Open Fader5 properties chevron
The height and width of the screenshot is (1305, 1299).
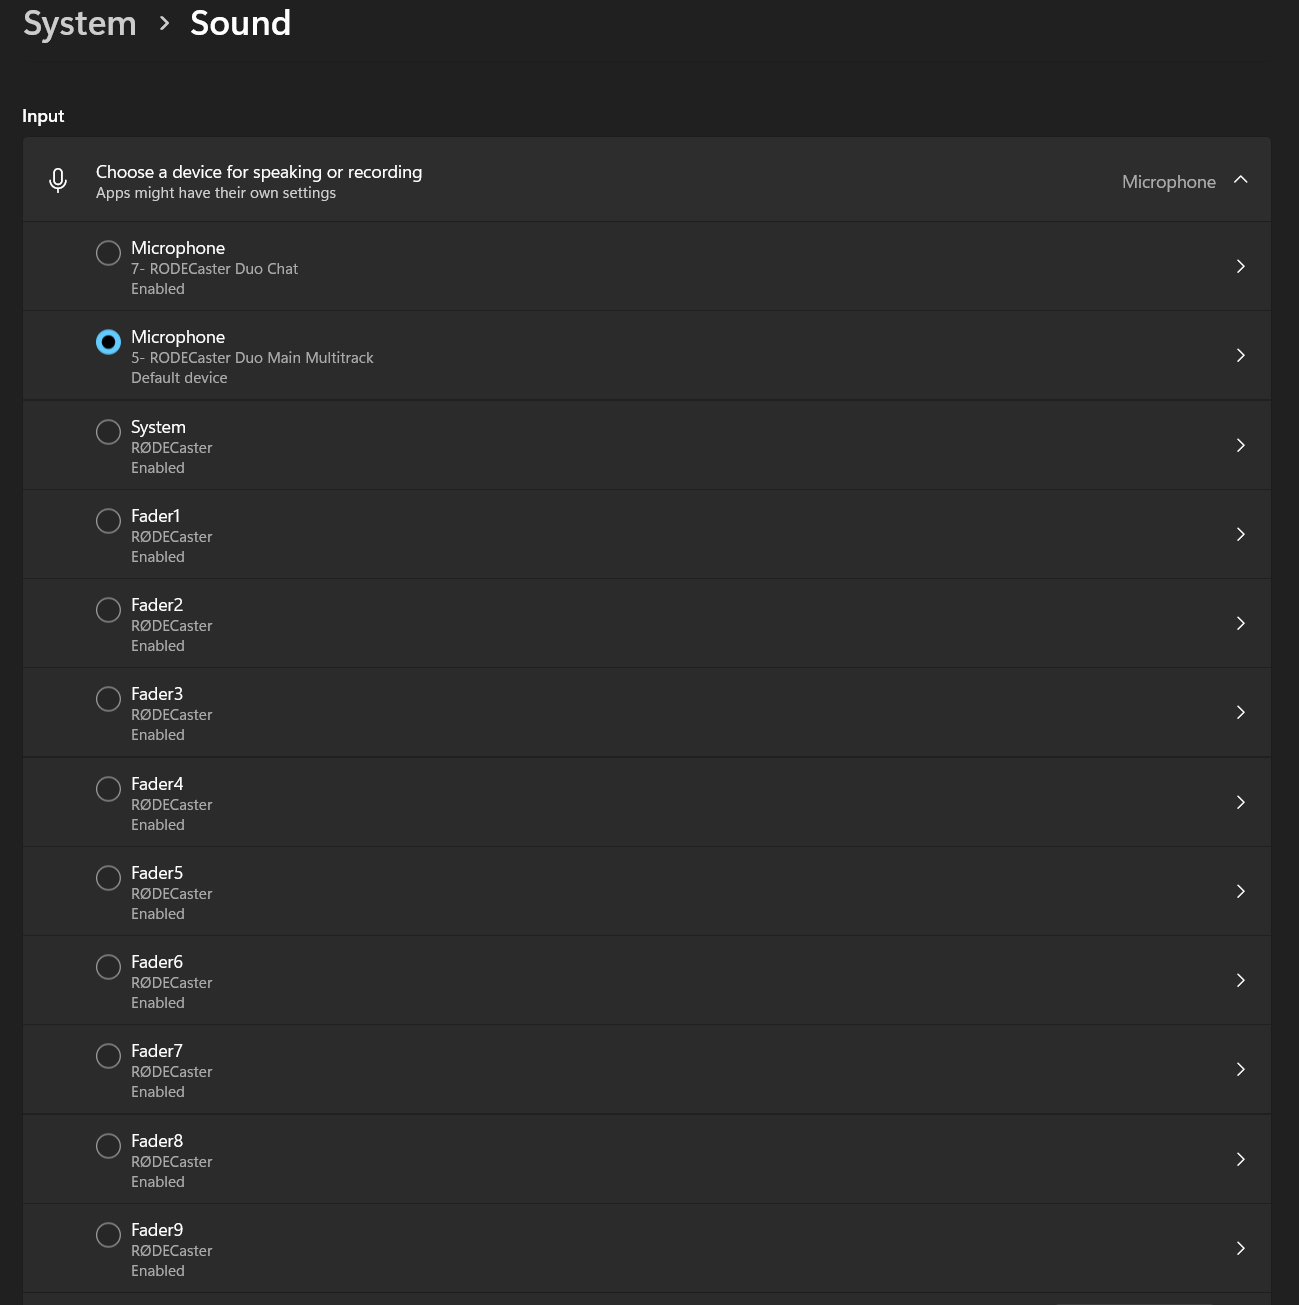tap(1240, 891)
